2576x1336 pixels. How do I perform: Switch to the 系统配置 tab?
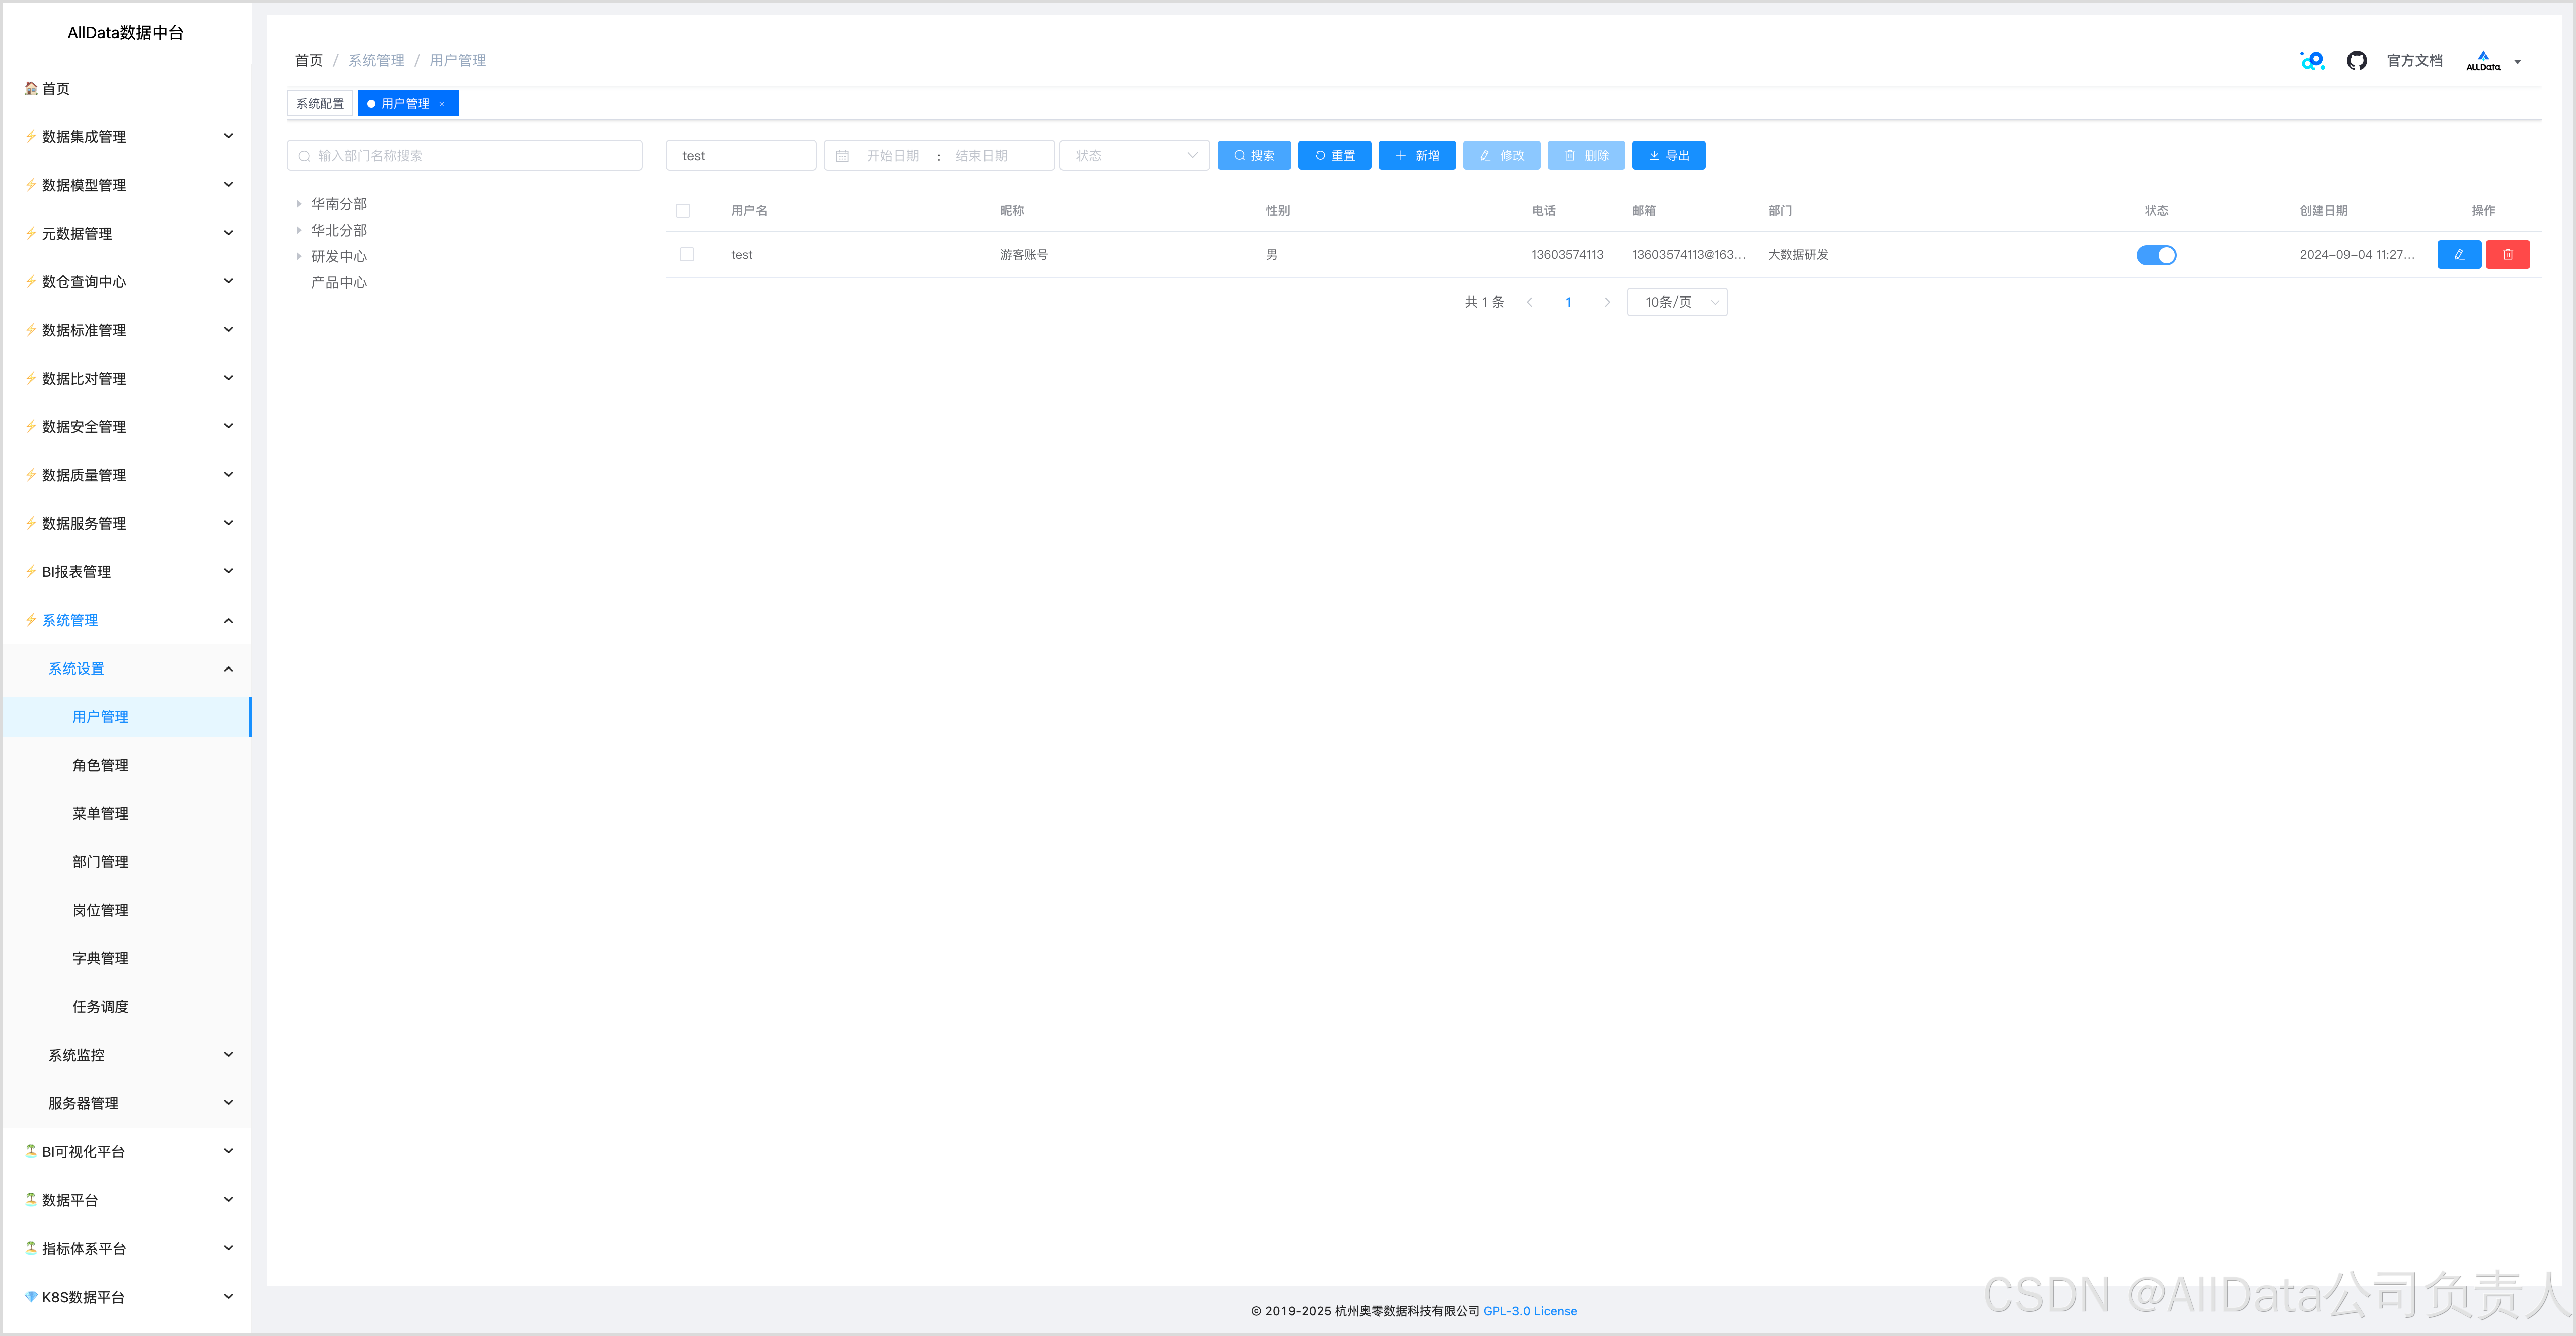point(319,104)
